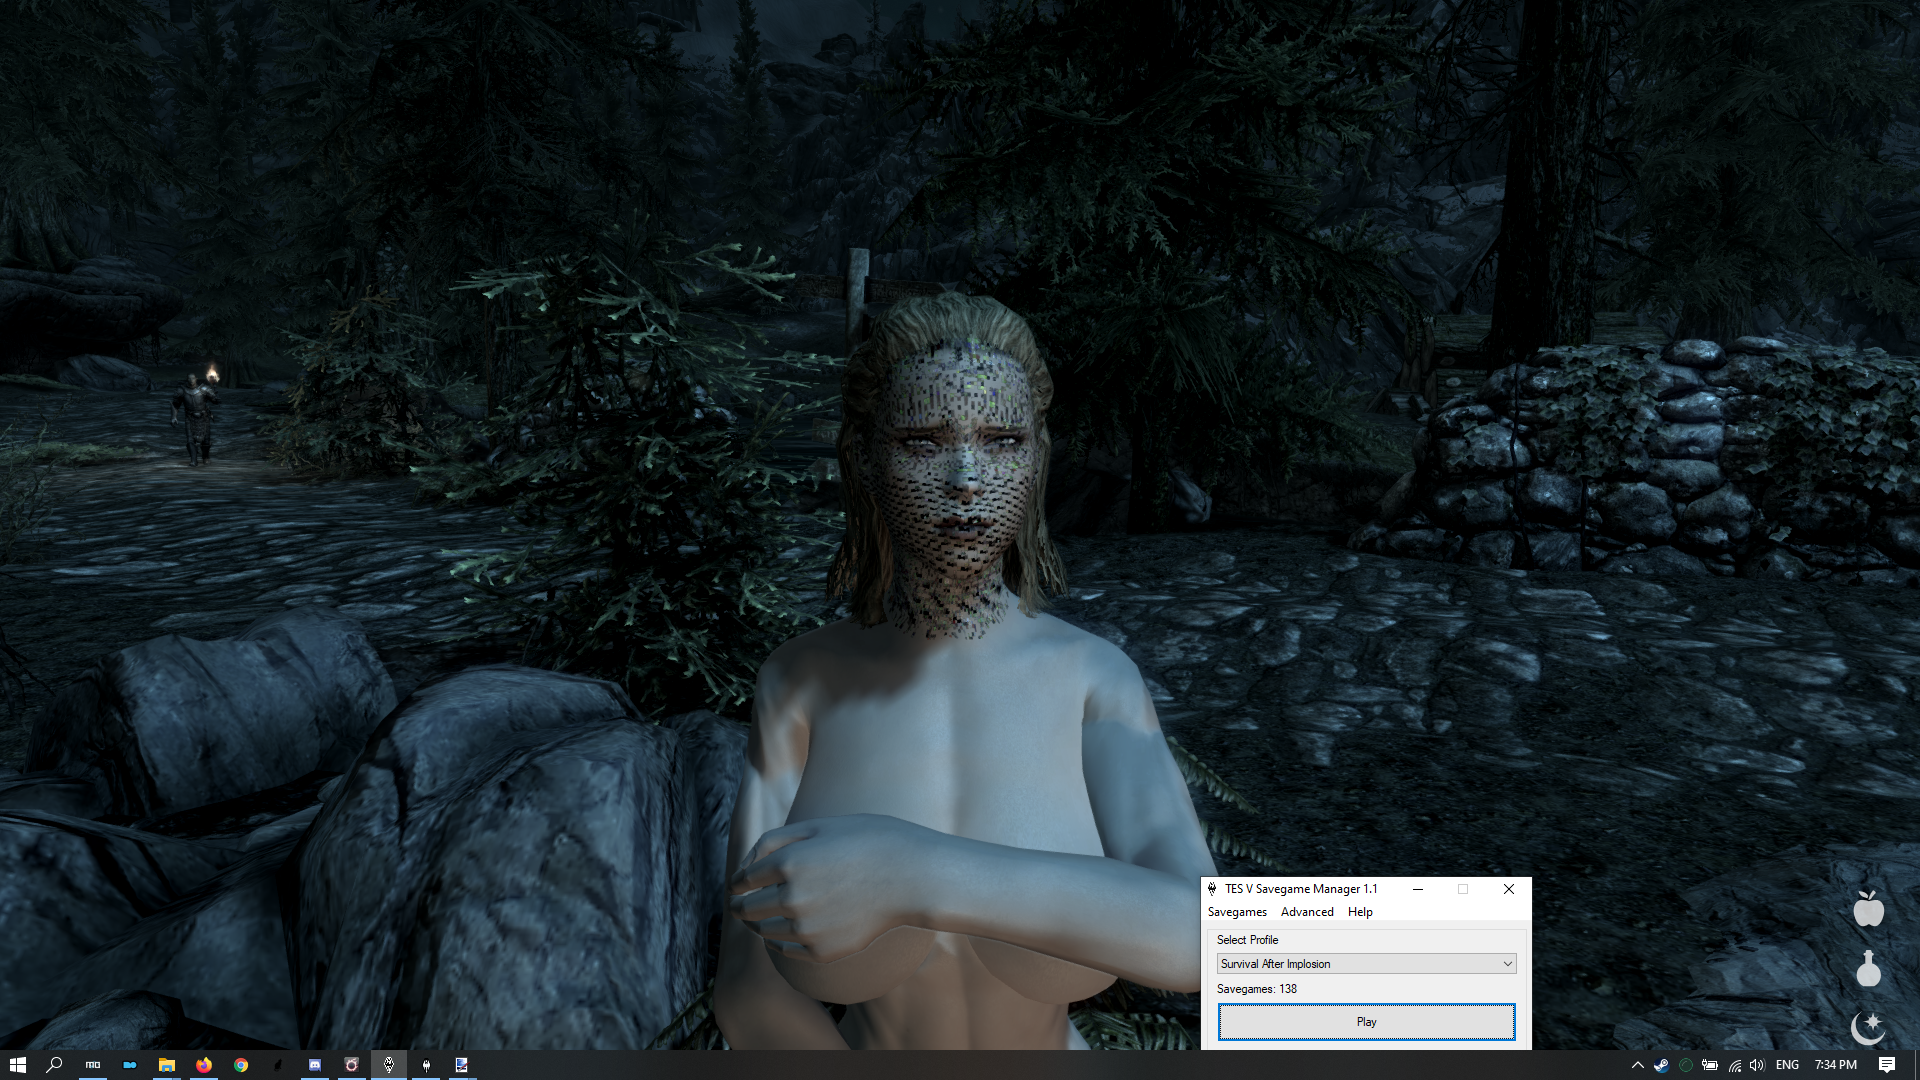
Task: Launch Google Chrome from the taskbar
Action: 241,1065
